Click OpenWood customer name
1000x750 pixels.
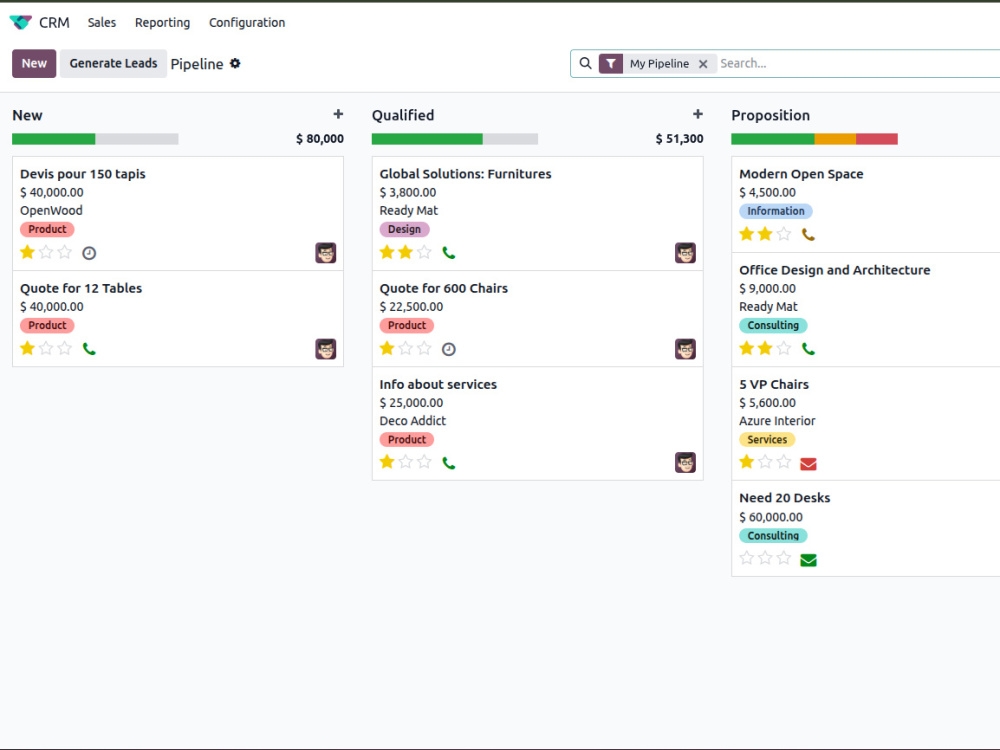click(x=51, y=210)
